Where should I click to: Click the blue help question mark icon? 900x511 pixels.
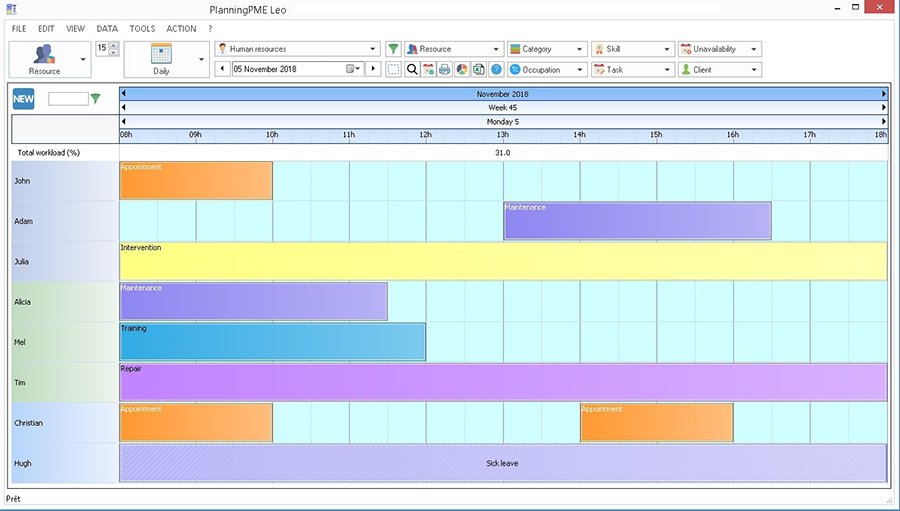[496, 69]
